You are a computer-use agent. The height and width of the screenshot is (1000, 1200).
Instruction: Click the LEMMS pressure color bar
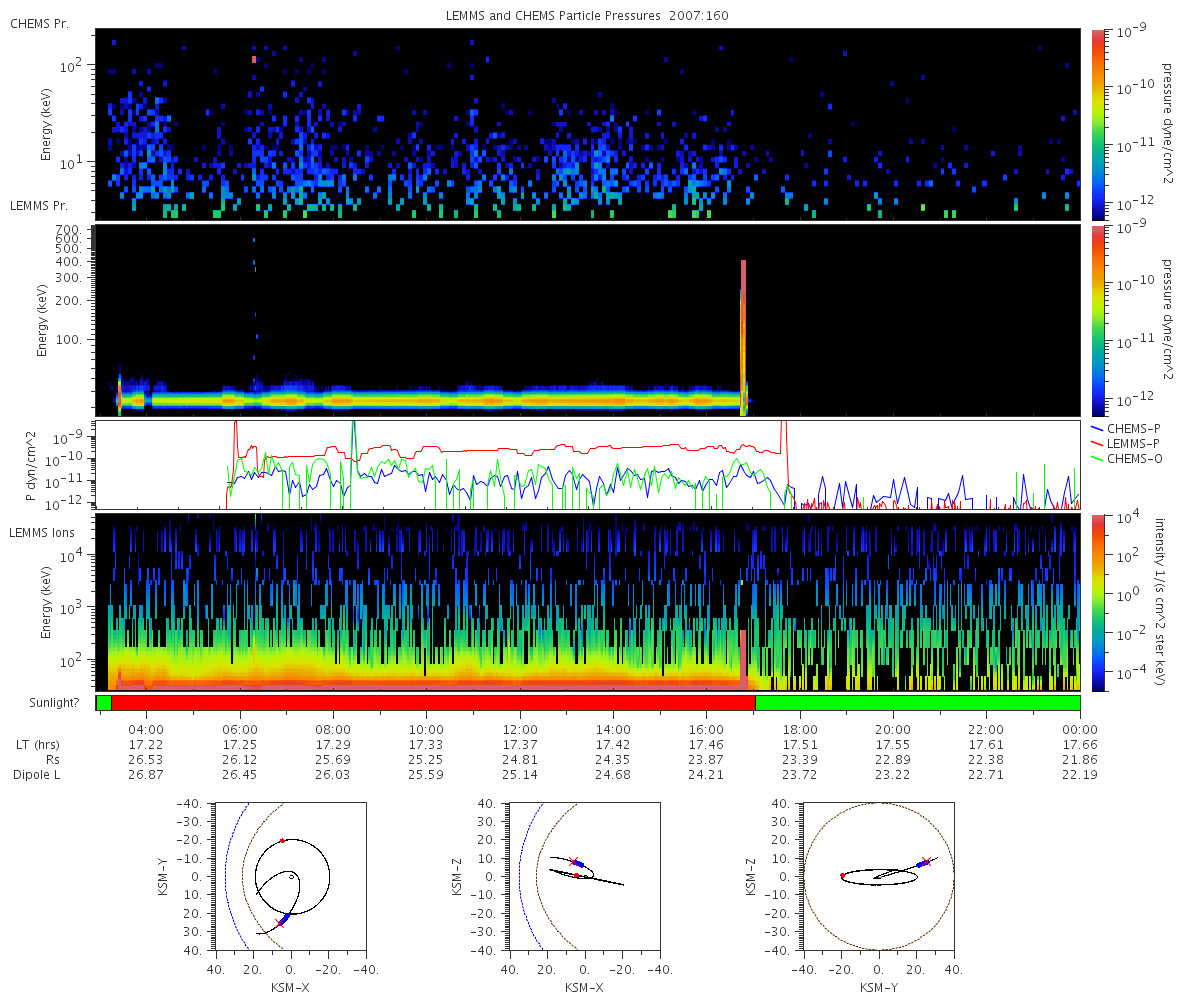(x=1097, y=320)
